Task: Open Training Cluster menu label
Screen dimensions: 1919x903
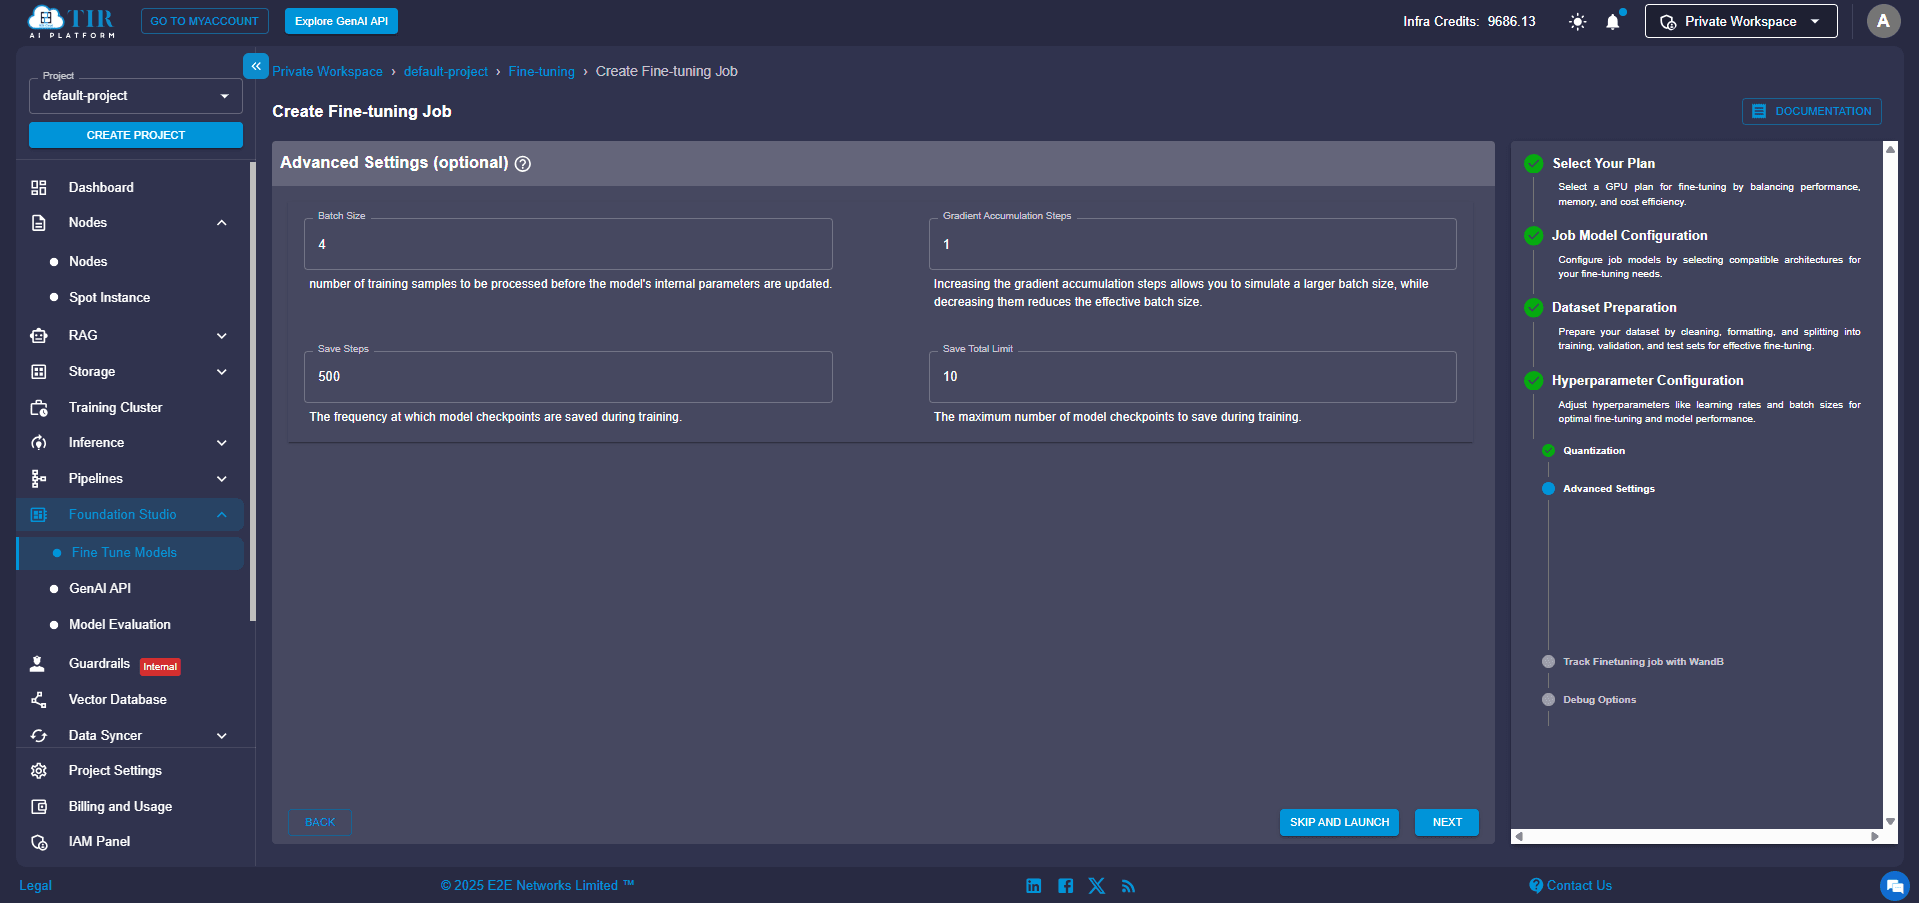Action: pyautogui.click(x=115, y=408)
